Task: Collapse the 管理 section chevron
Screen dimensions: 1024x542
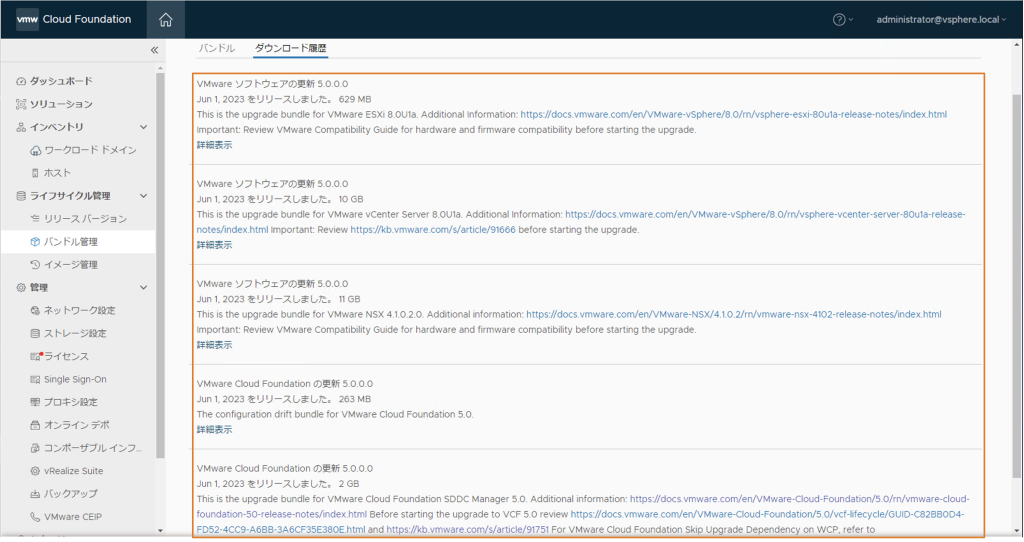Action: 144,287
